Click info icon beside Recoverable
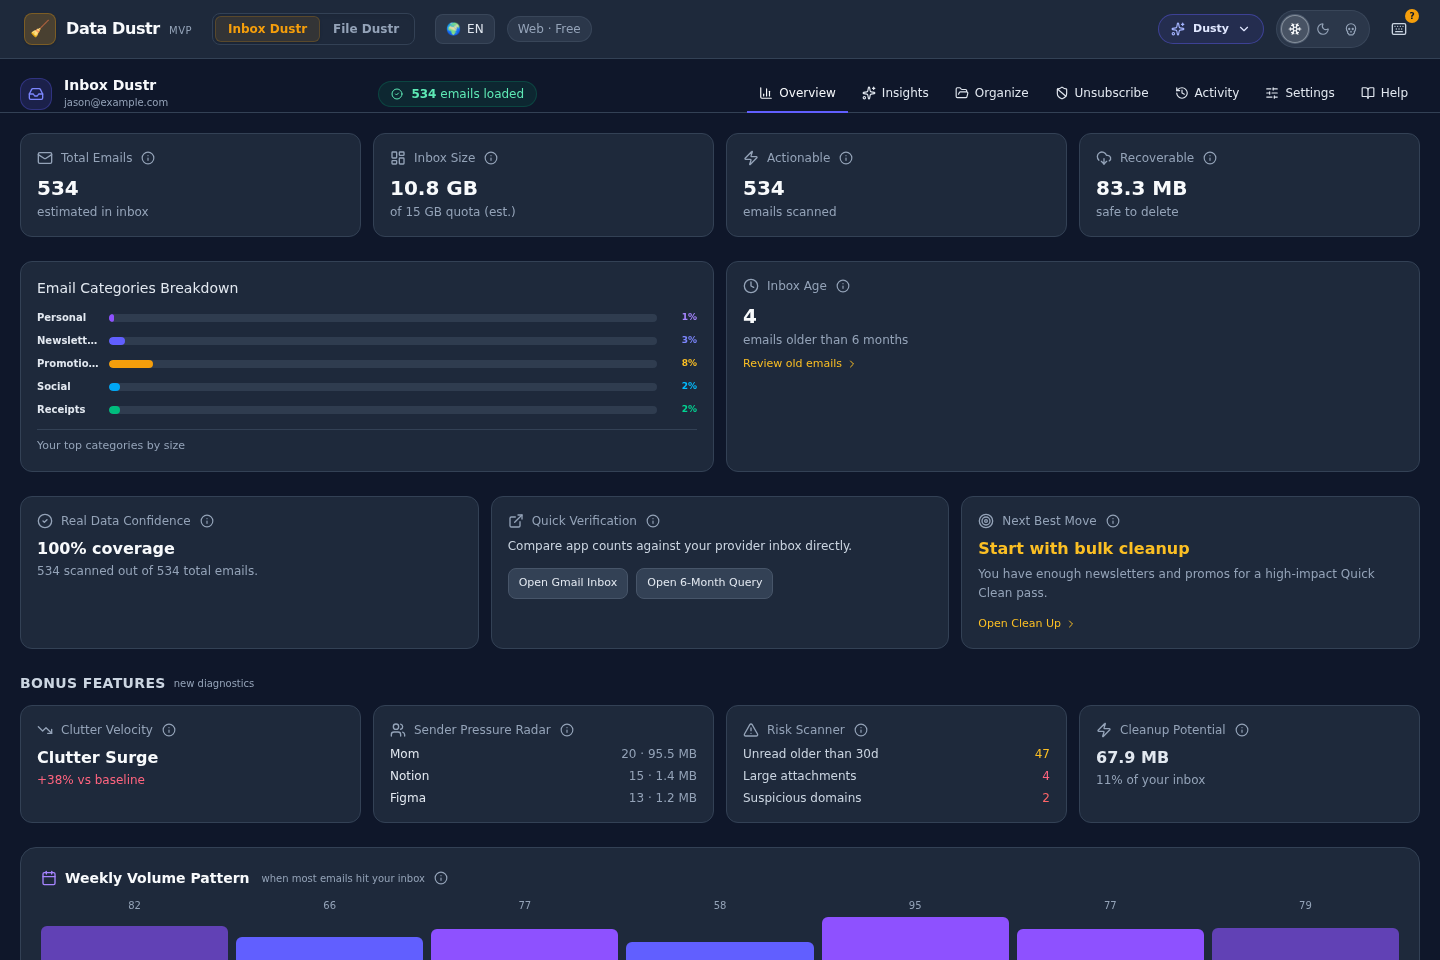Viewport: 1440px width, 960px height. (1210, 158)
